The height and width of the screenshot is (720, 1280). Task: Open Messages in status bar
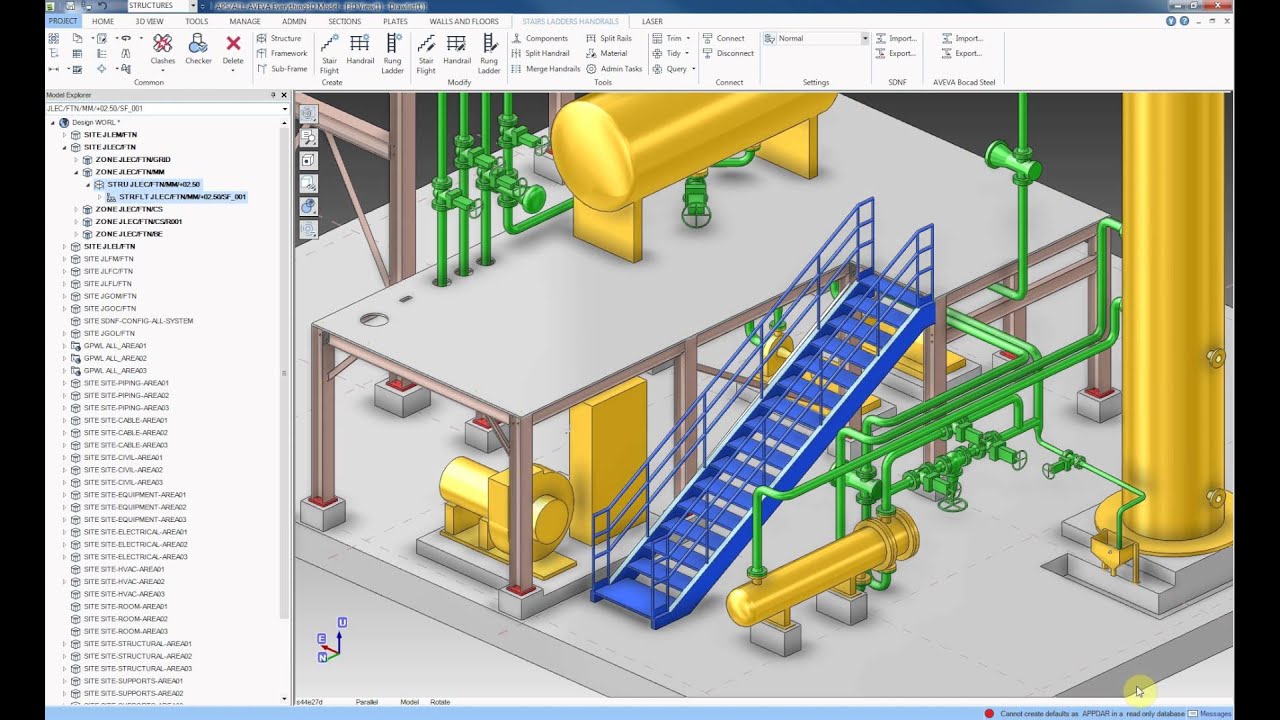pyautogui.click(x=1210, y=713)
